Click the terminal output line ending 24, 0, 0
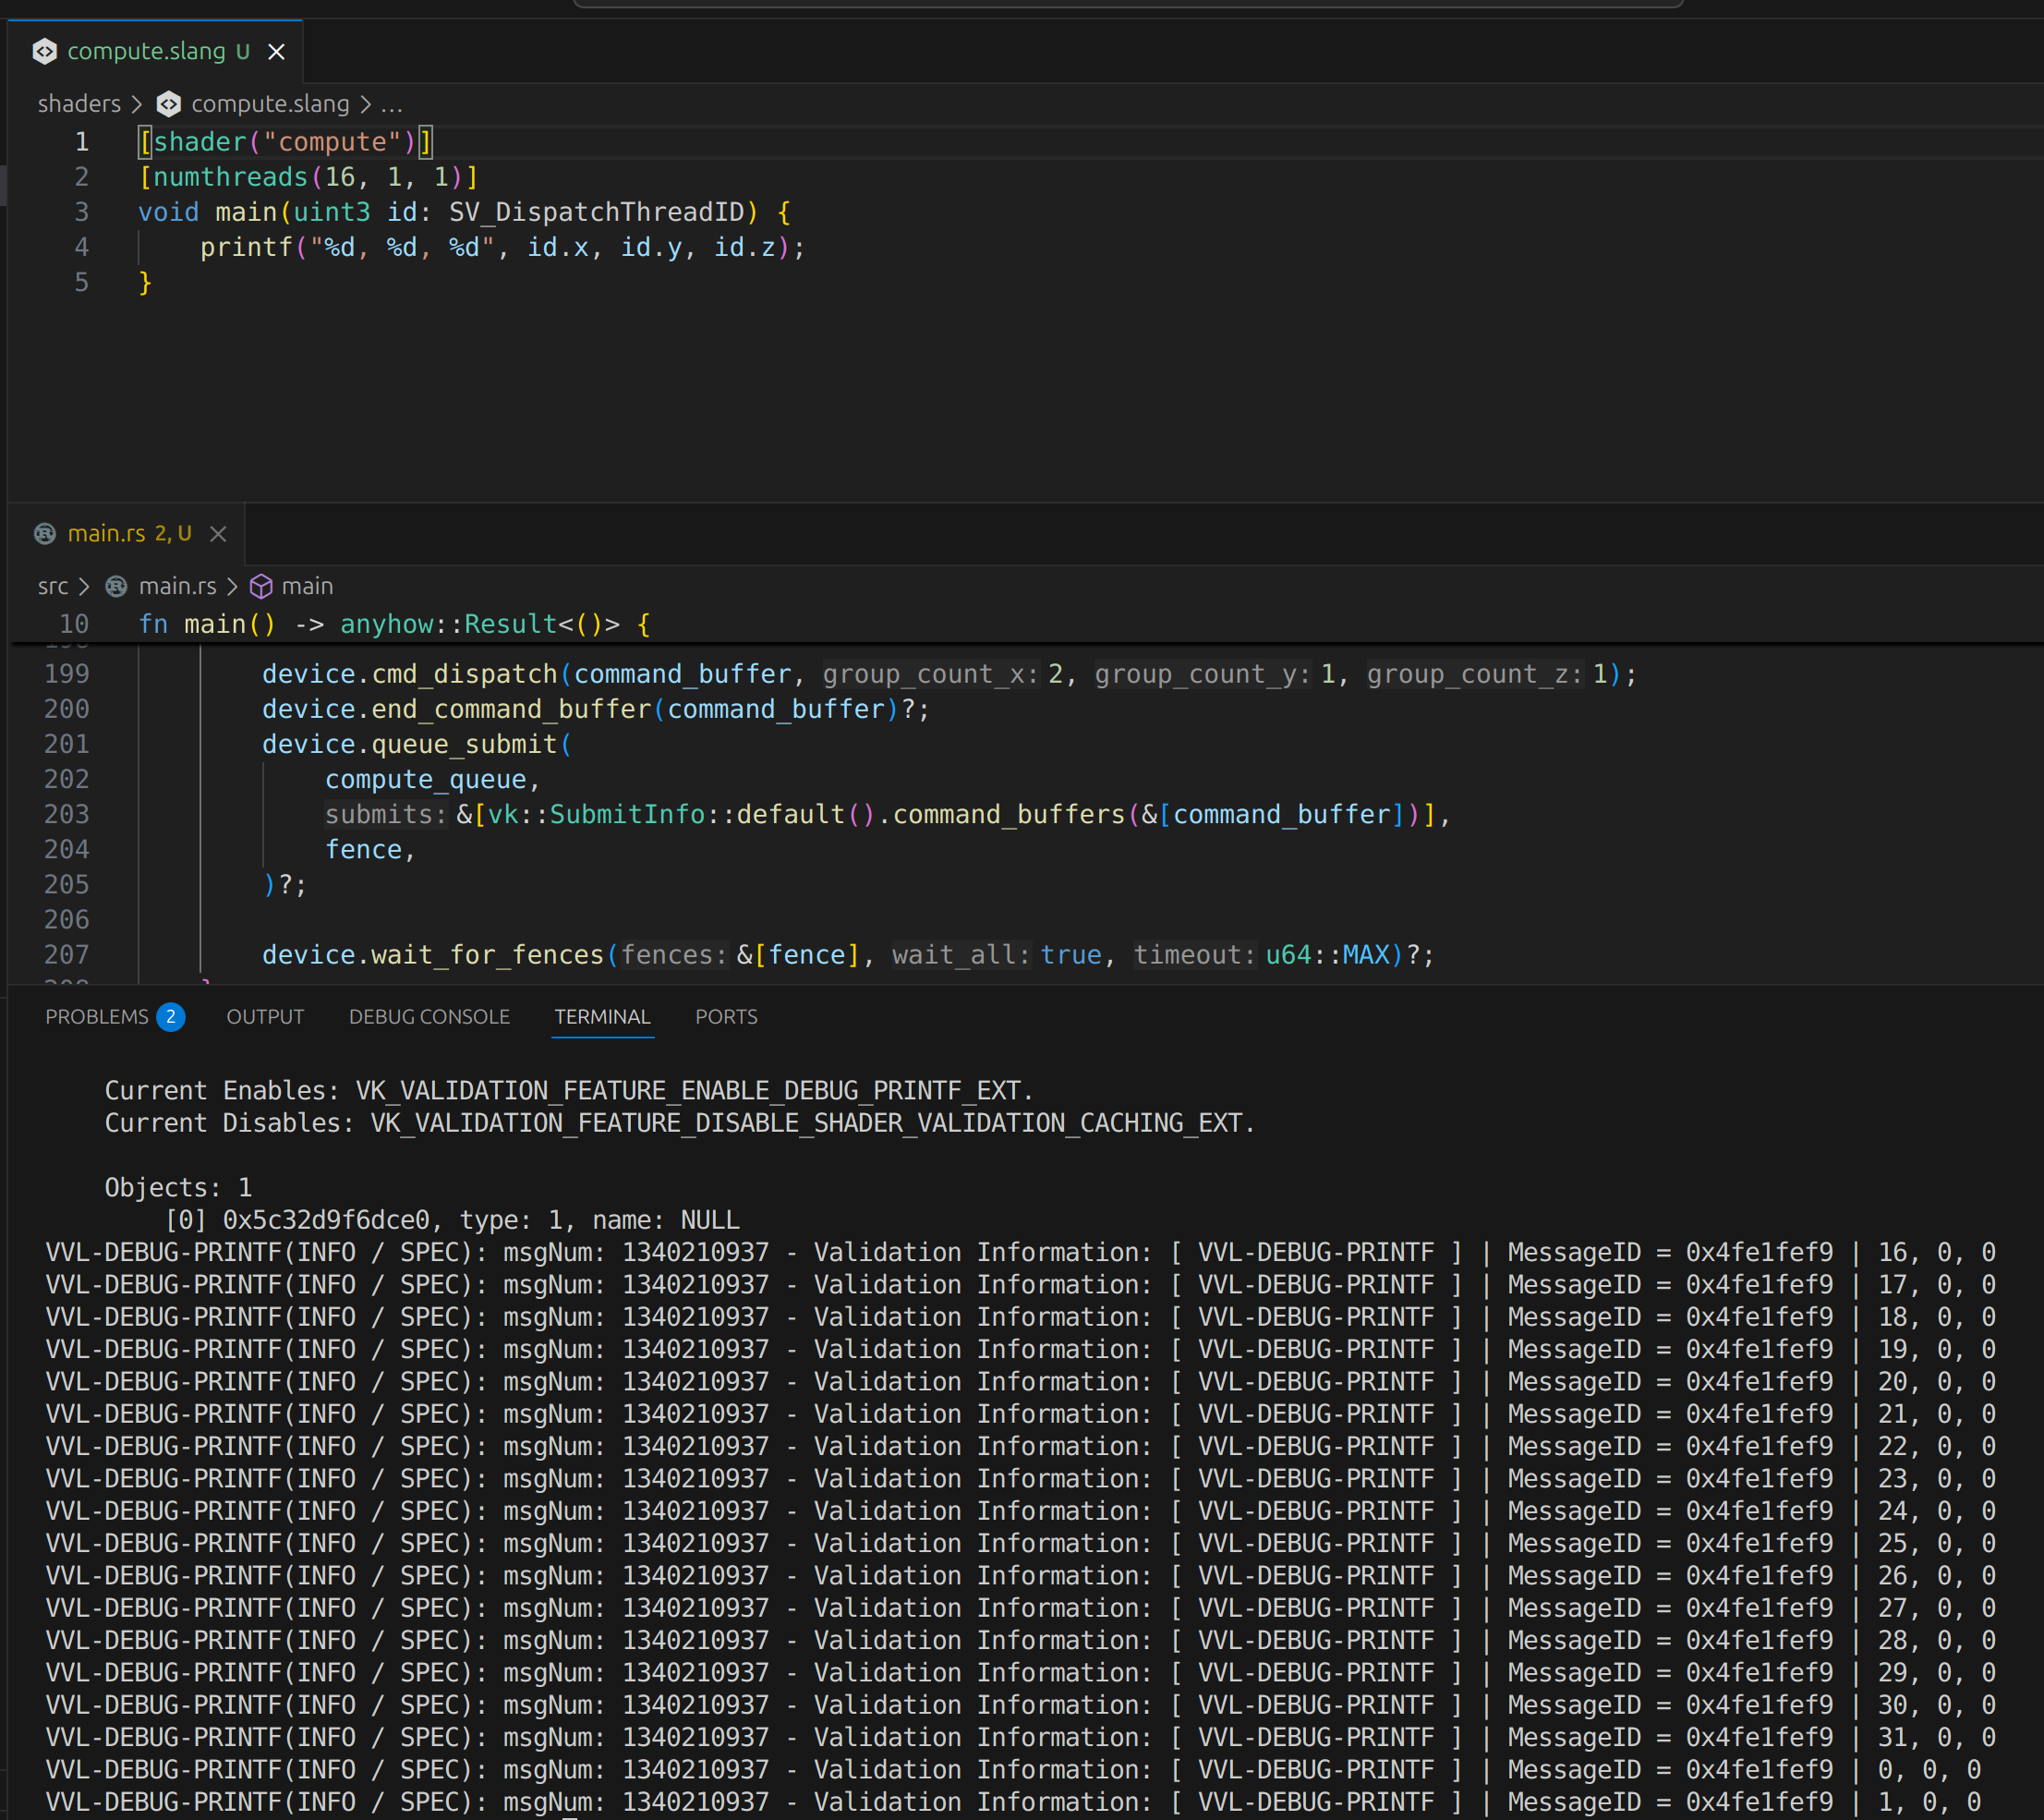2044x1820 pixels. tap(1021, 1511)
